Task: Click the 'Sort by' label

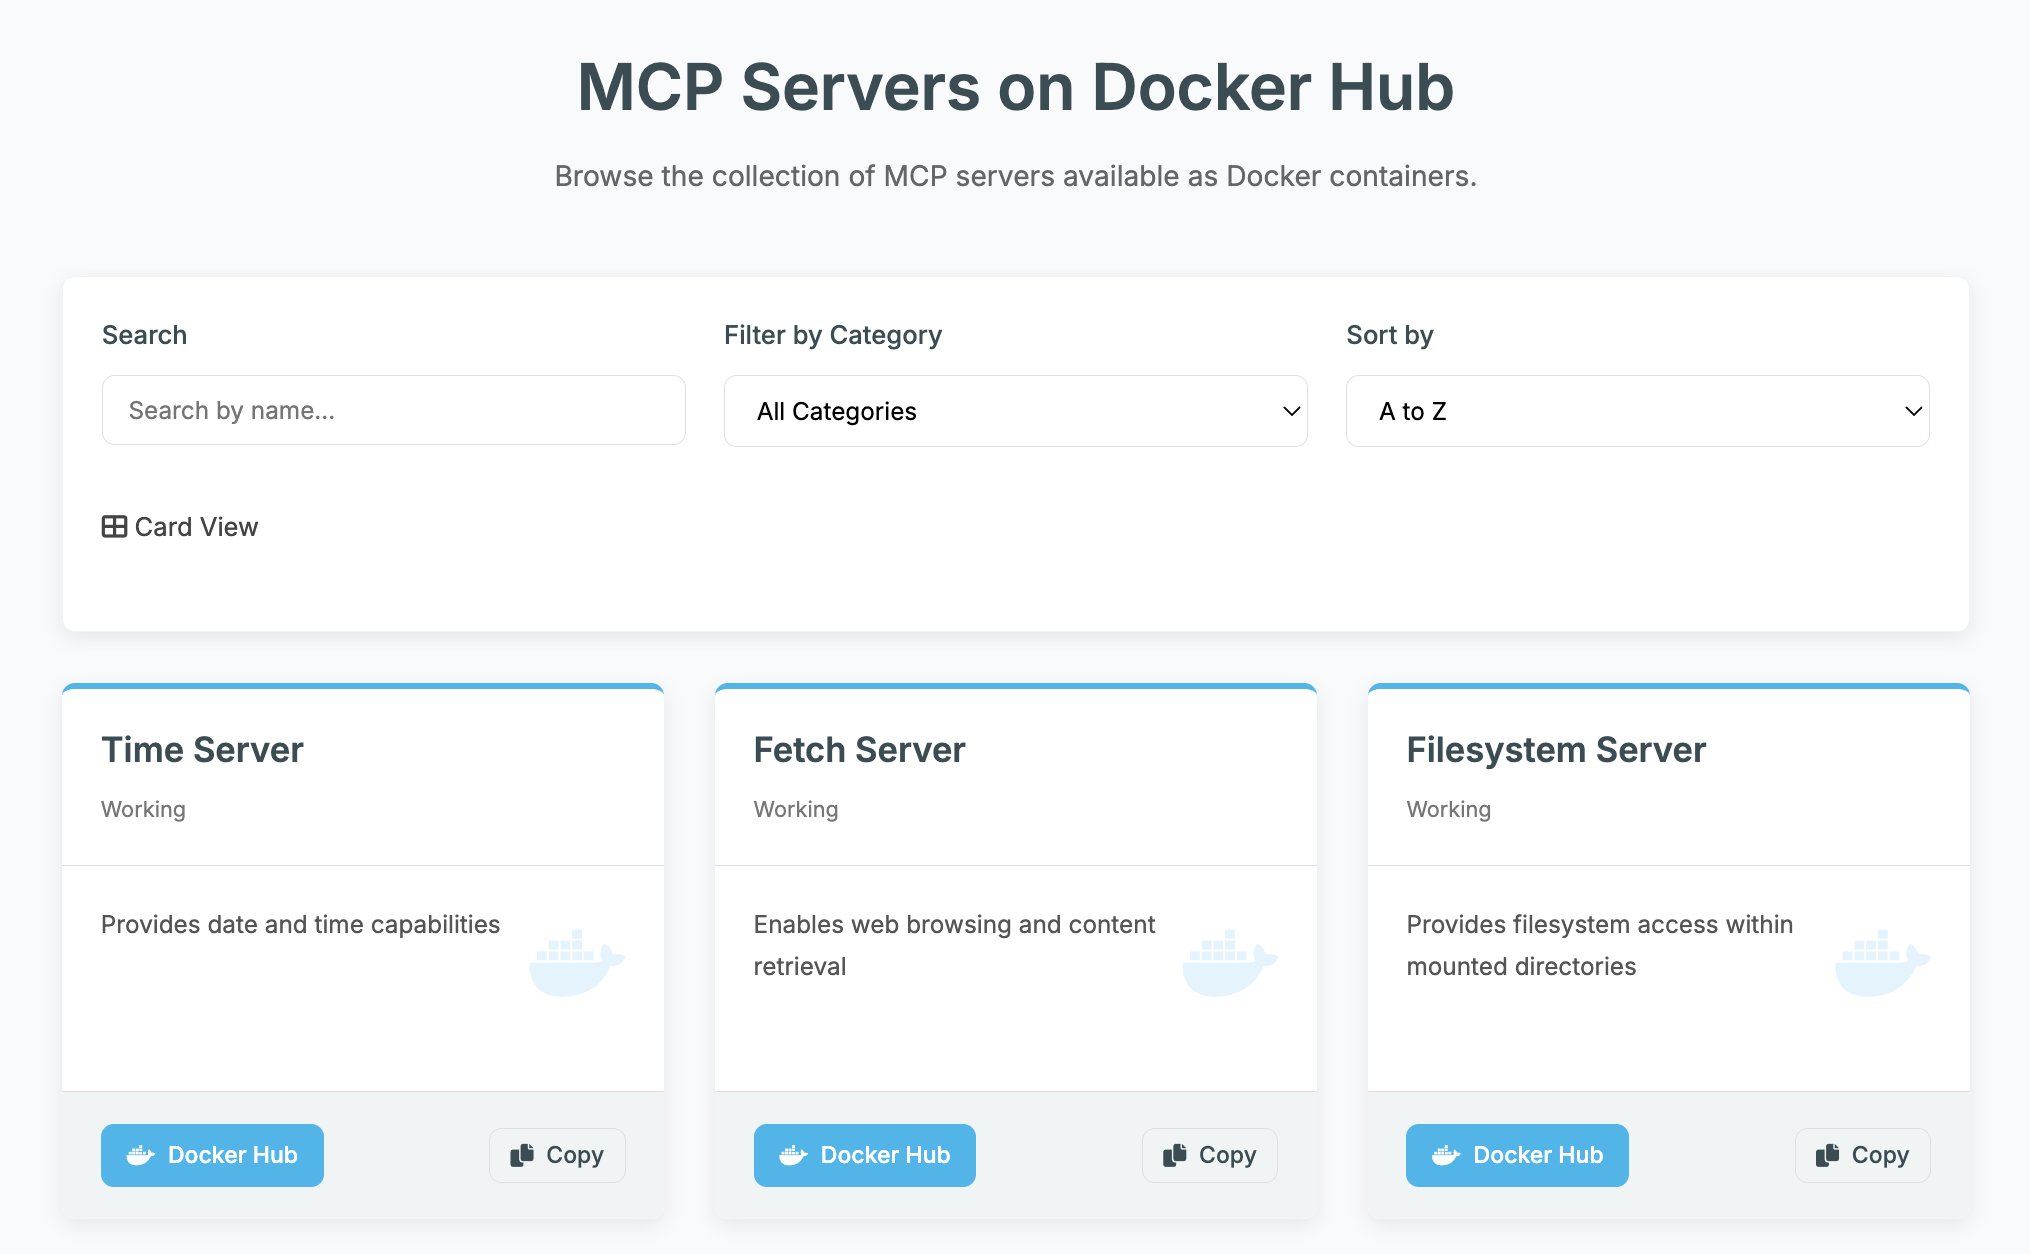Action: click(x=1390, y=335)
